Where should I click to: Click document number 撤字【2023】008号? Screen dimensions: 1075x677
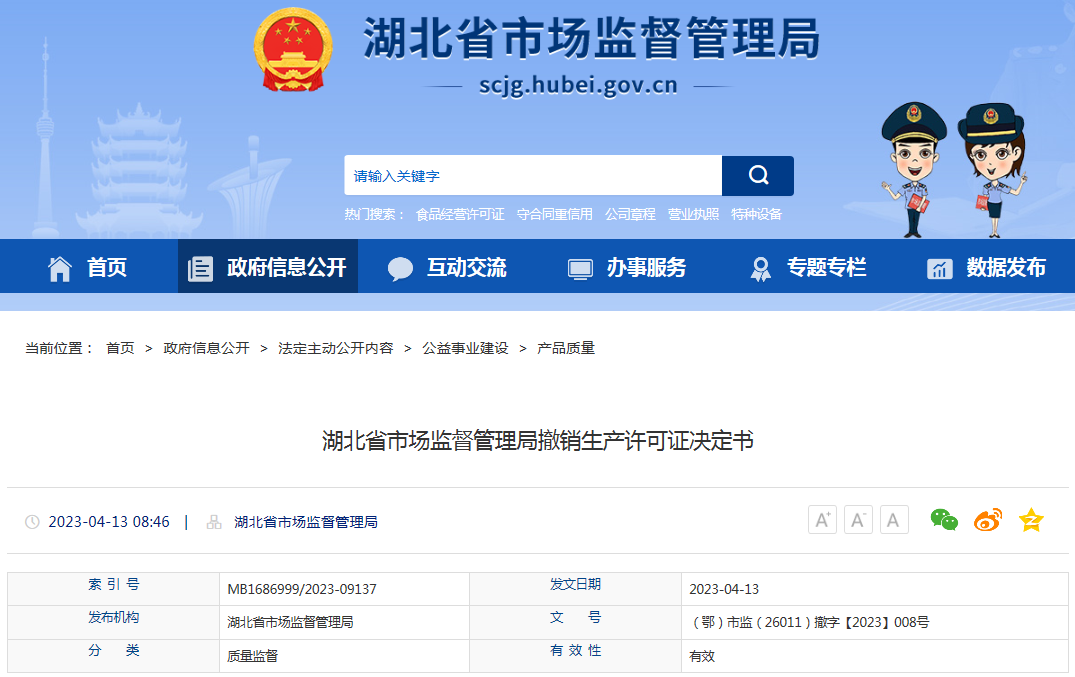point(810,622)
